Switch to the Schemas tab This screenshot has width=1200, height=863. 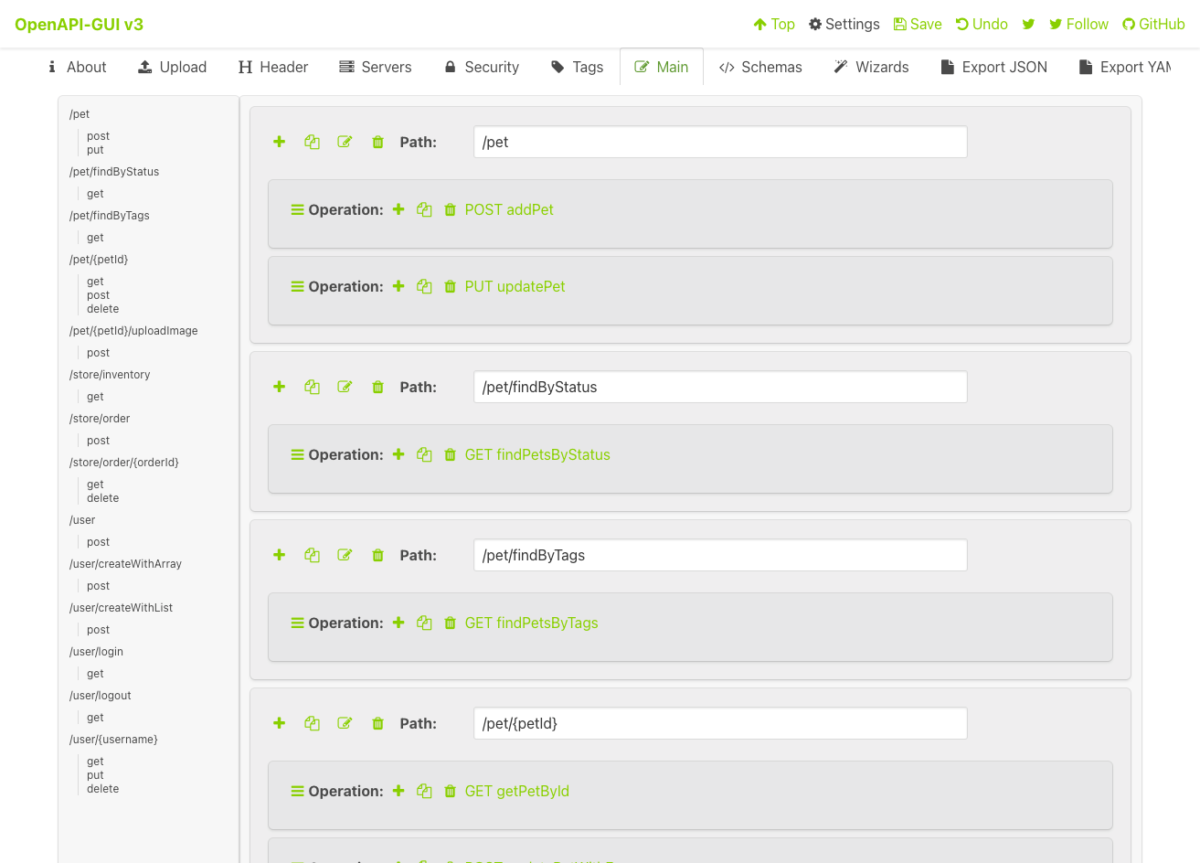pos(760,67)
